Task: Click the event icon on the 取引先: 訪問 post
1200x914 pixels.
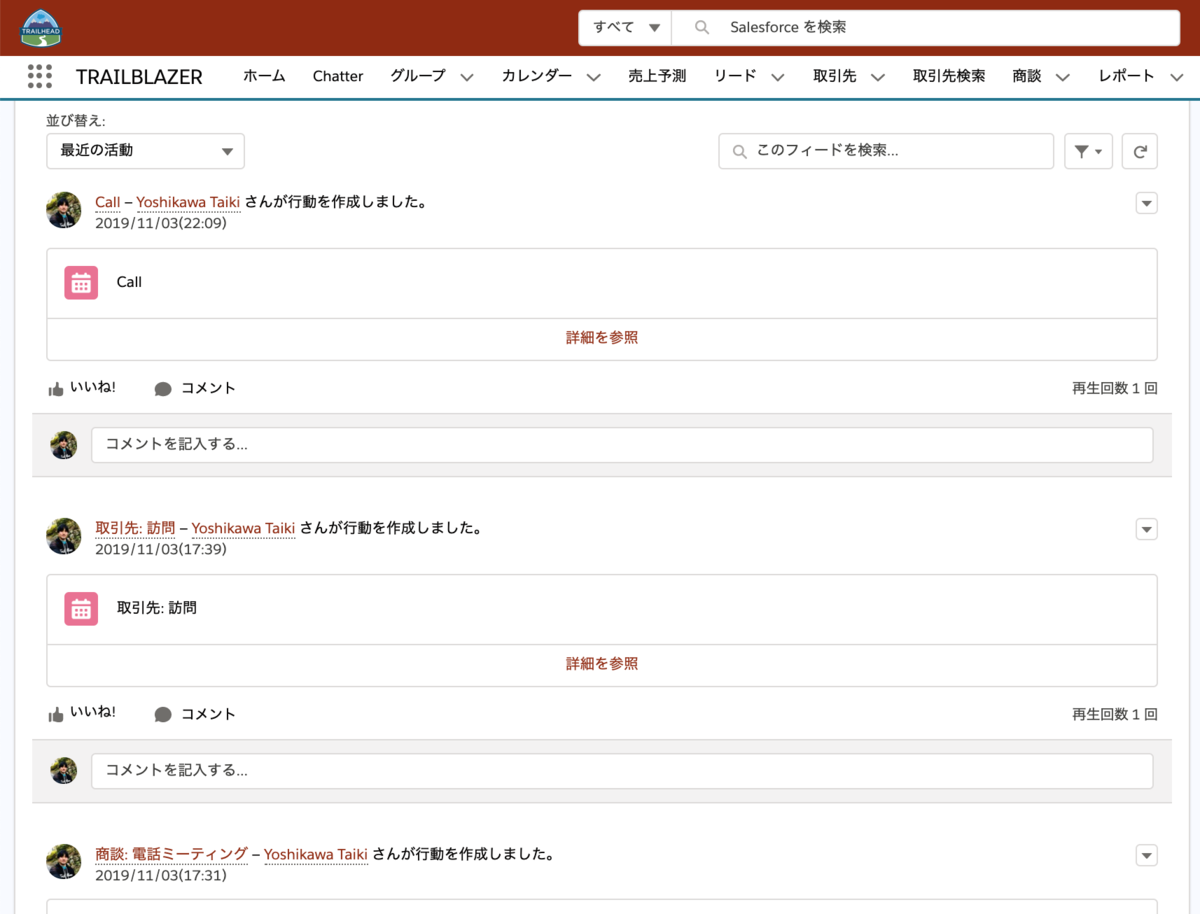Action: coord(80,608)
